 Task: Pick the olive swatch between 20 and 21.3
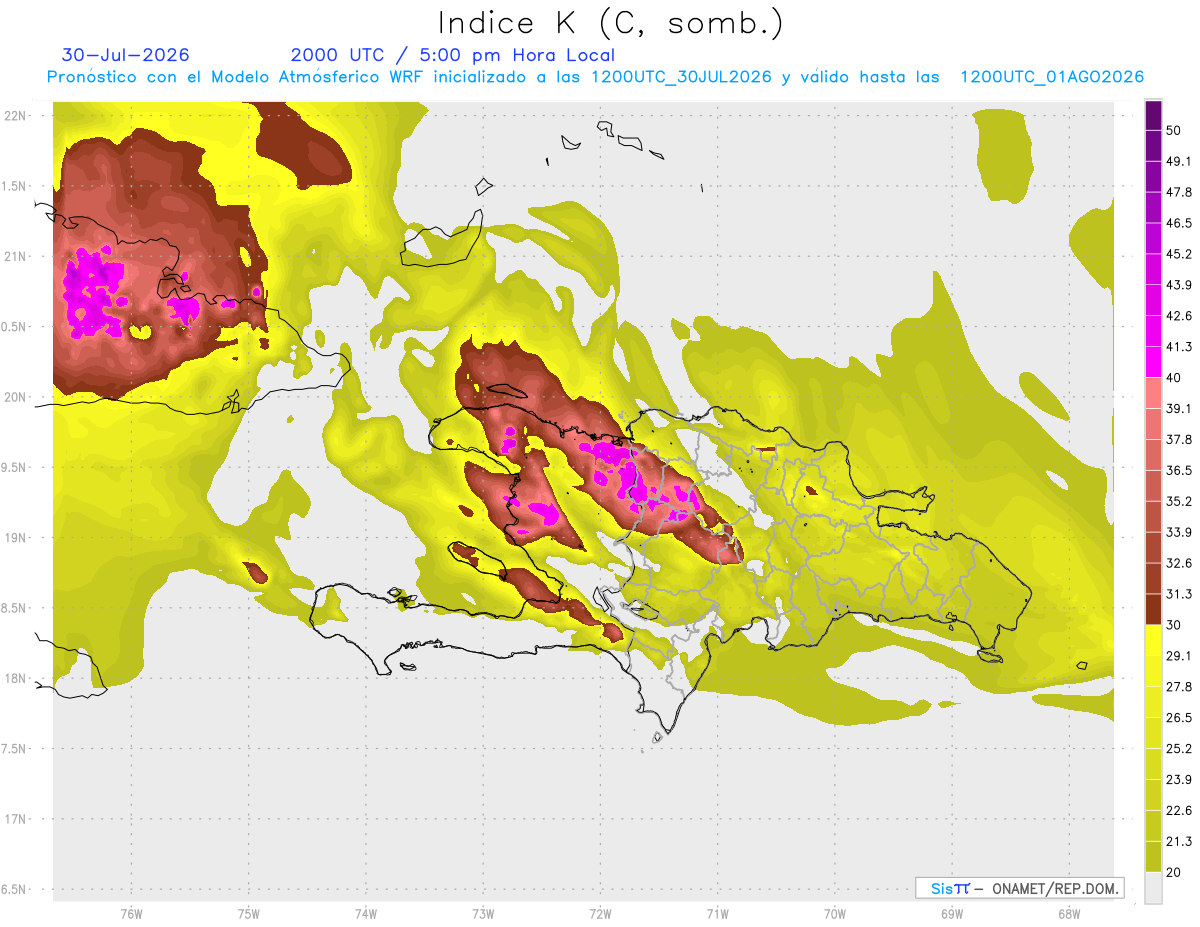coord(1153,856)
